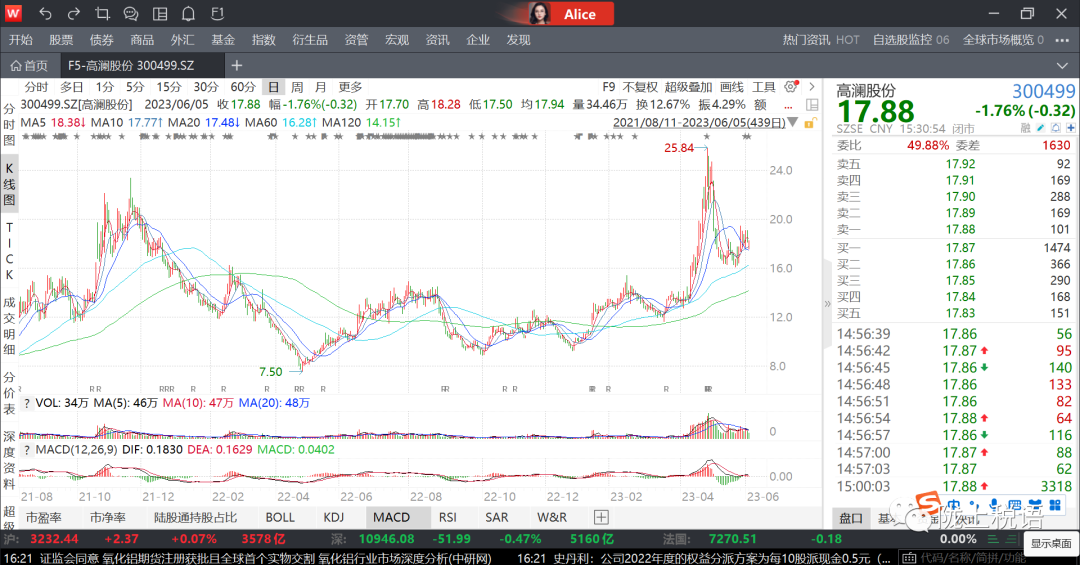Open the 工具 tools dropdown
This screenshot has height=565, width=1080.
[763, 87]
